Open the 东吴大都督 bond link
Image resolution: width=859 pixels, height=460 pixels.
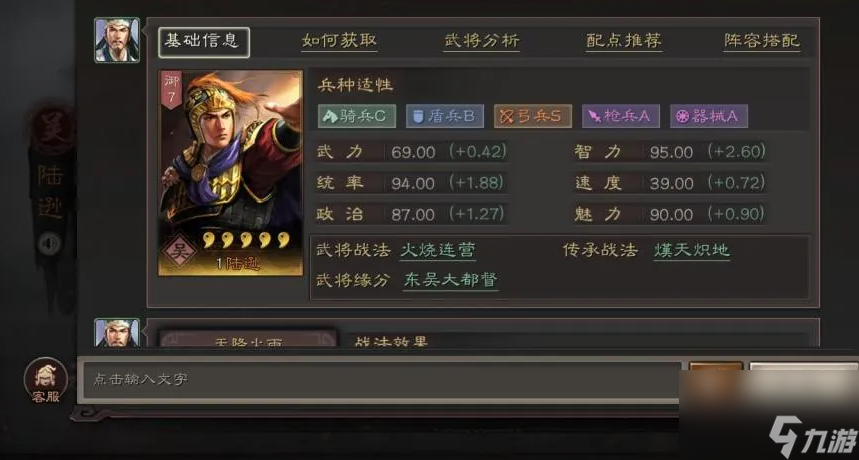pyautogui.click(x=450, y=280)
